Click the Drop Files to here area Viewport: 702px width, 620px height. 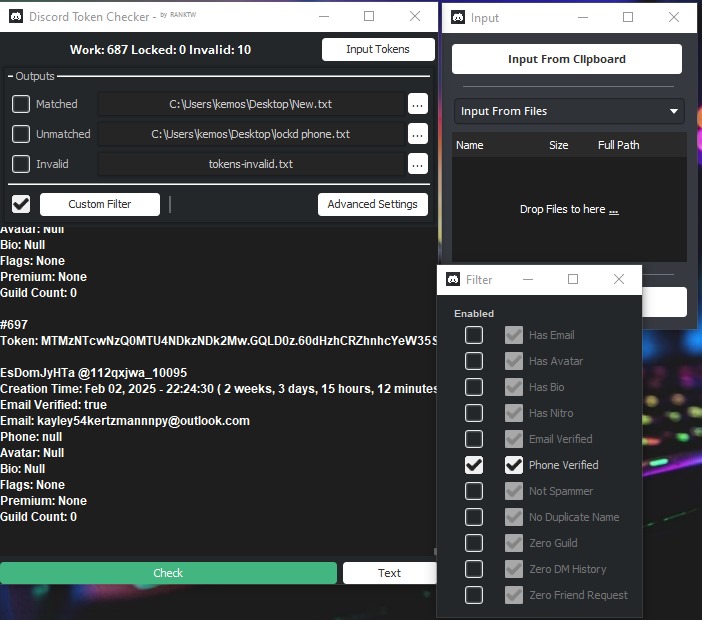569,209
